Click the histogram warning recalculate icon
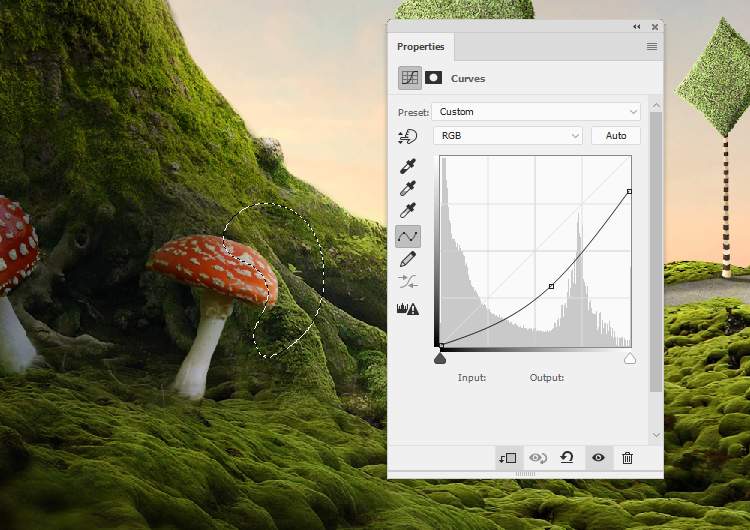The height and width of the screenshot is (530, 750). tap(407, 309)
